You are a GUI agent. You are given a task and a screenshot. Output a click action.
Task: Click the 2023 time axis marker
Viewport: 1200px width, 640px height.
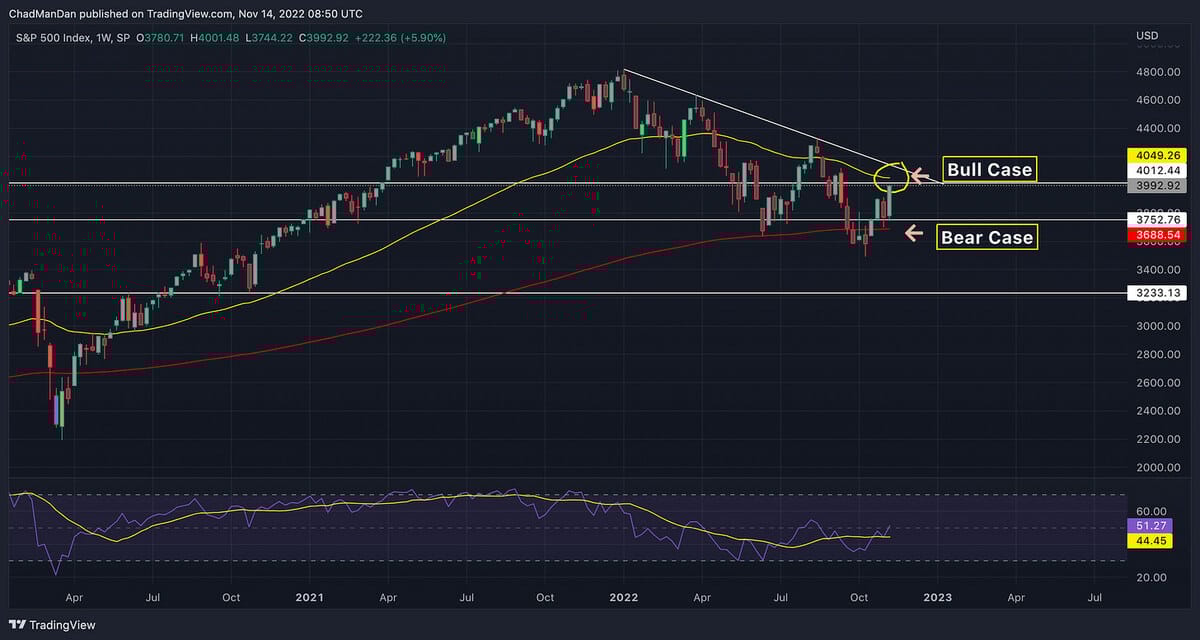(x=937, y=597)
